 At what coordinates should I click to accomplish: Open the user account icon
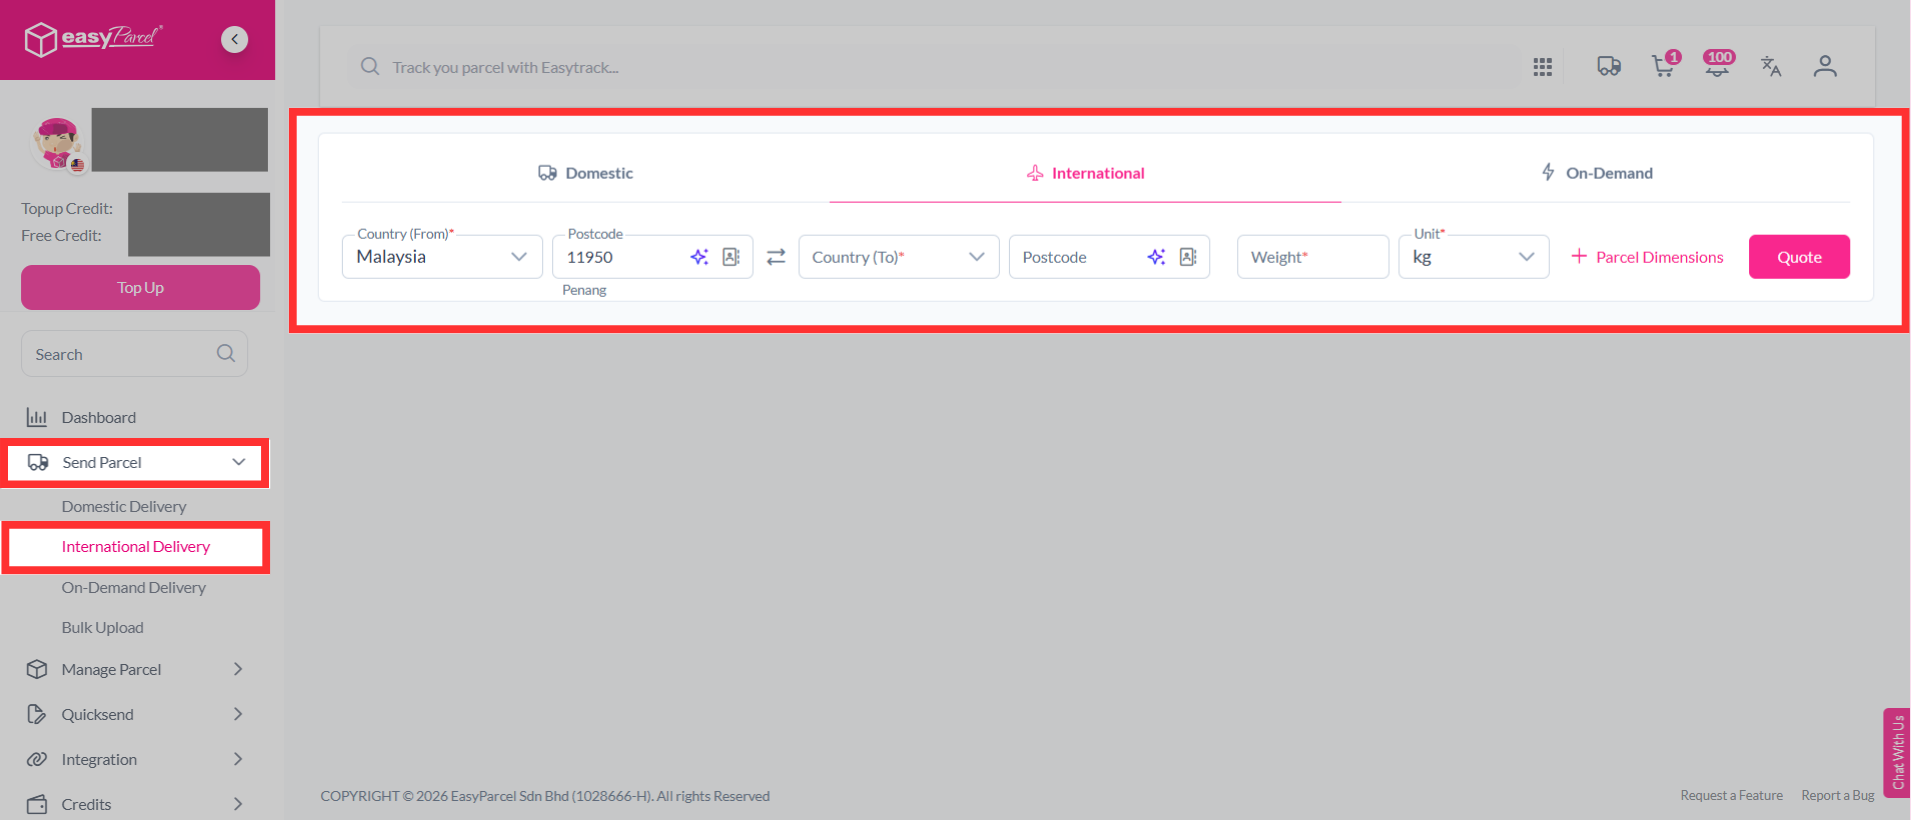click(x=1825, y=66)
